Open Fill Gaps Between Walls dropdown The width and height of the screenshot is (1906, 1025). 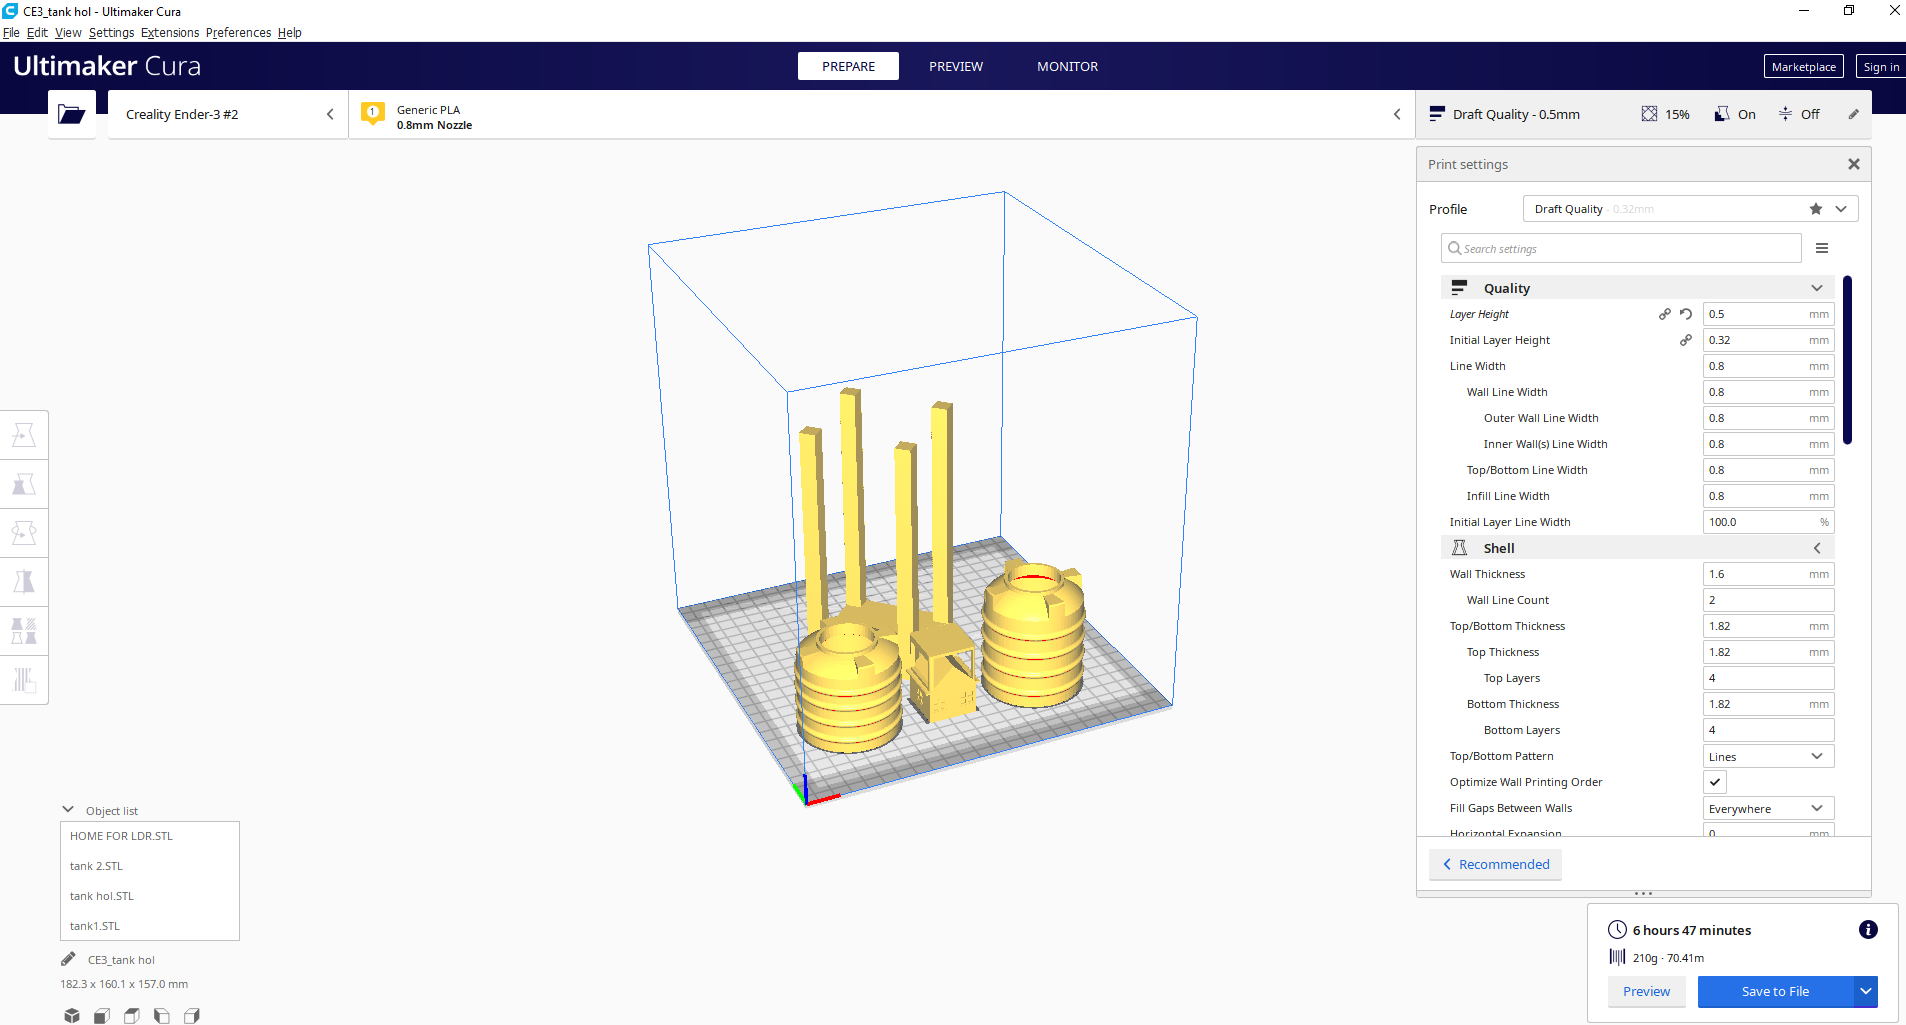tap(1768, 808)
